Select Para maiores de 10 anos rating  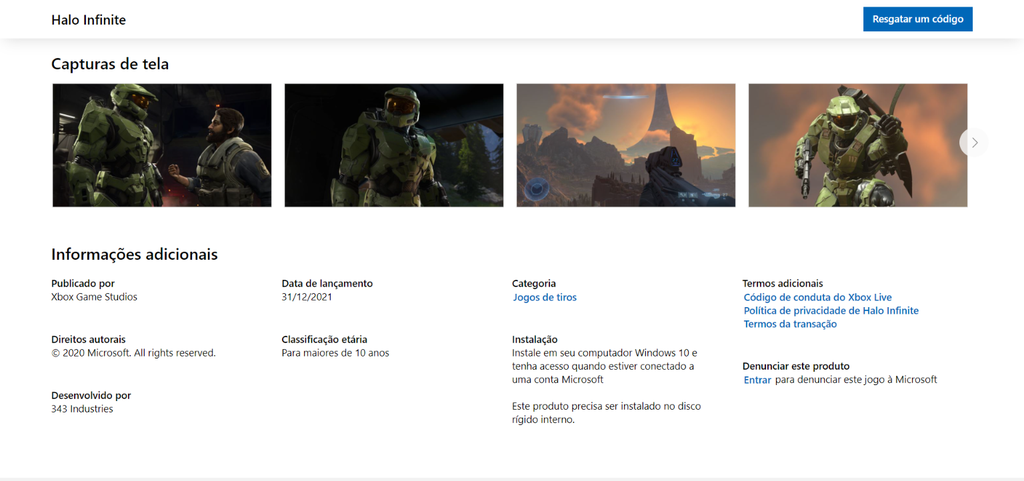click(335, 353)
